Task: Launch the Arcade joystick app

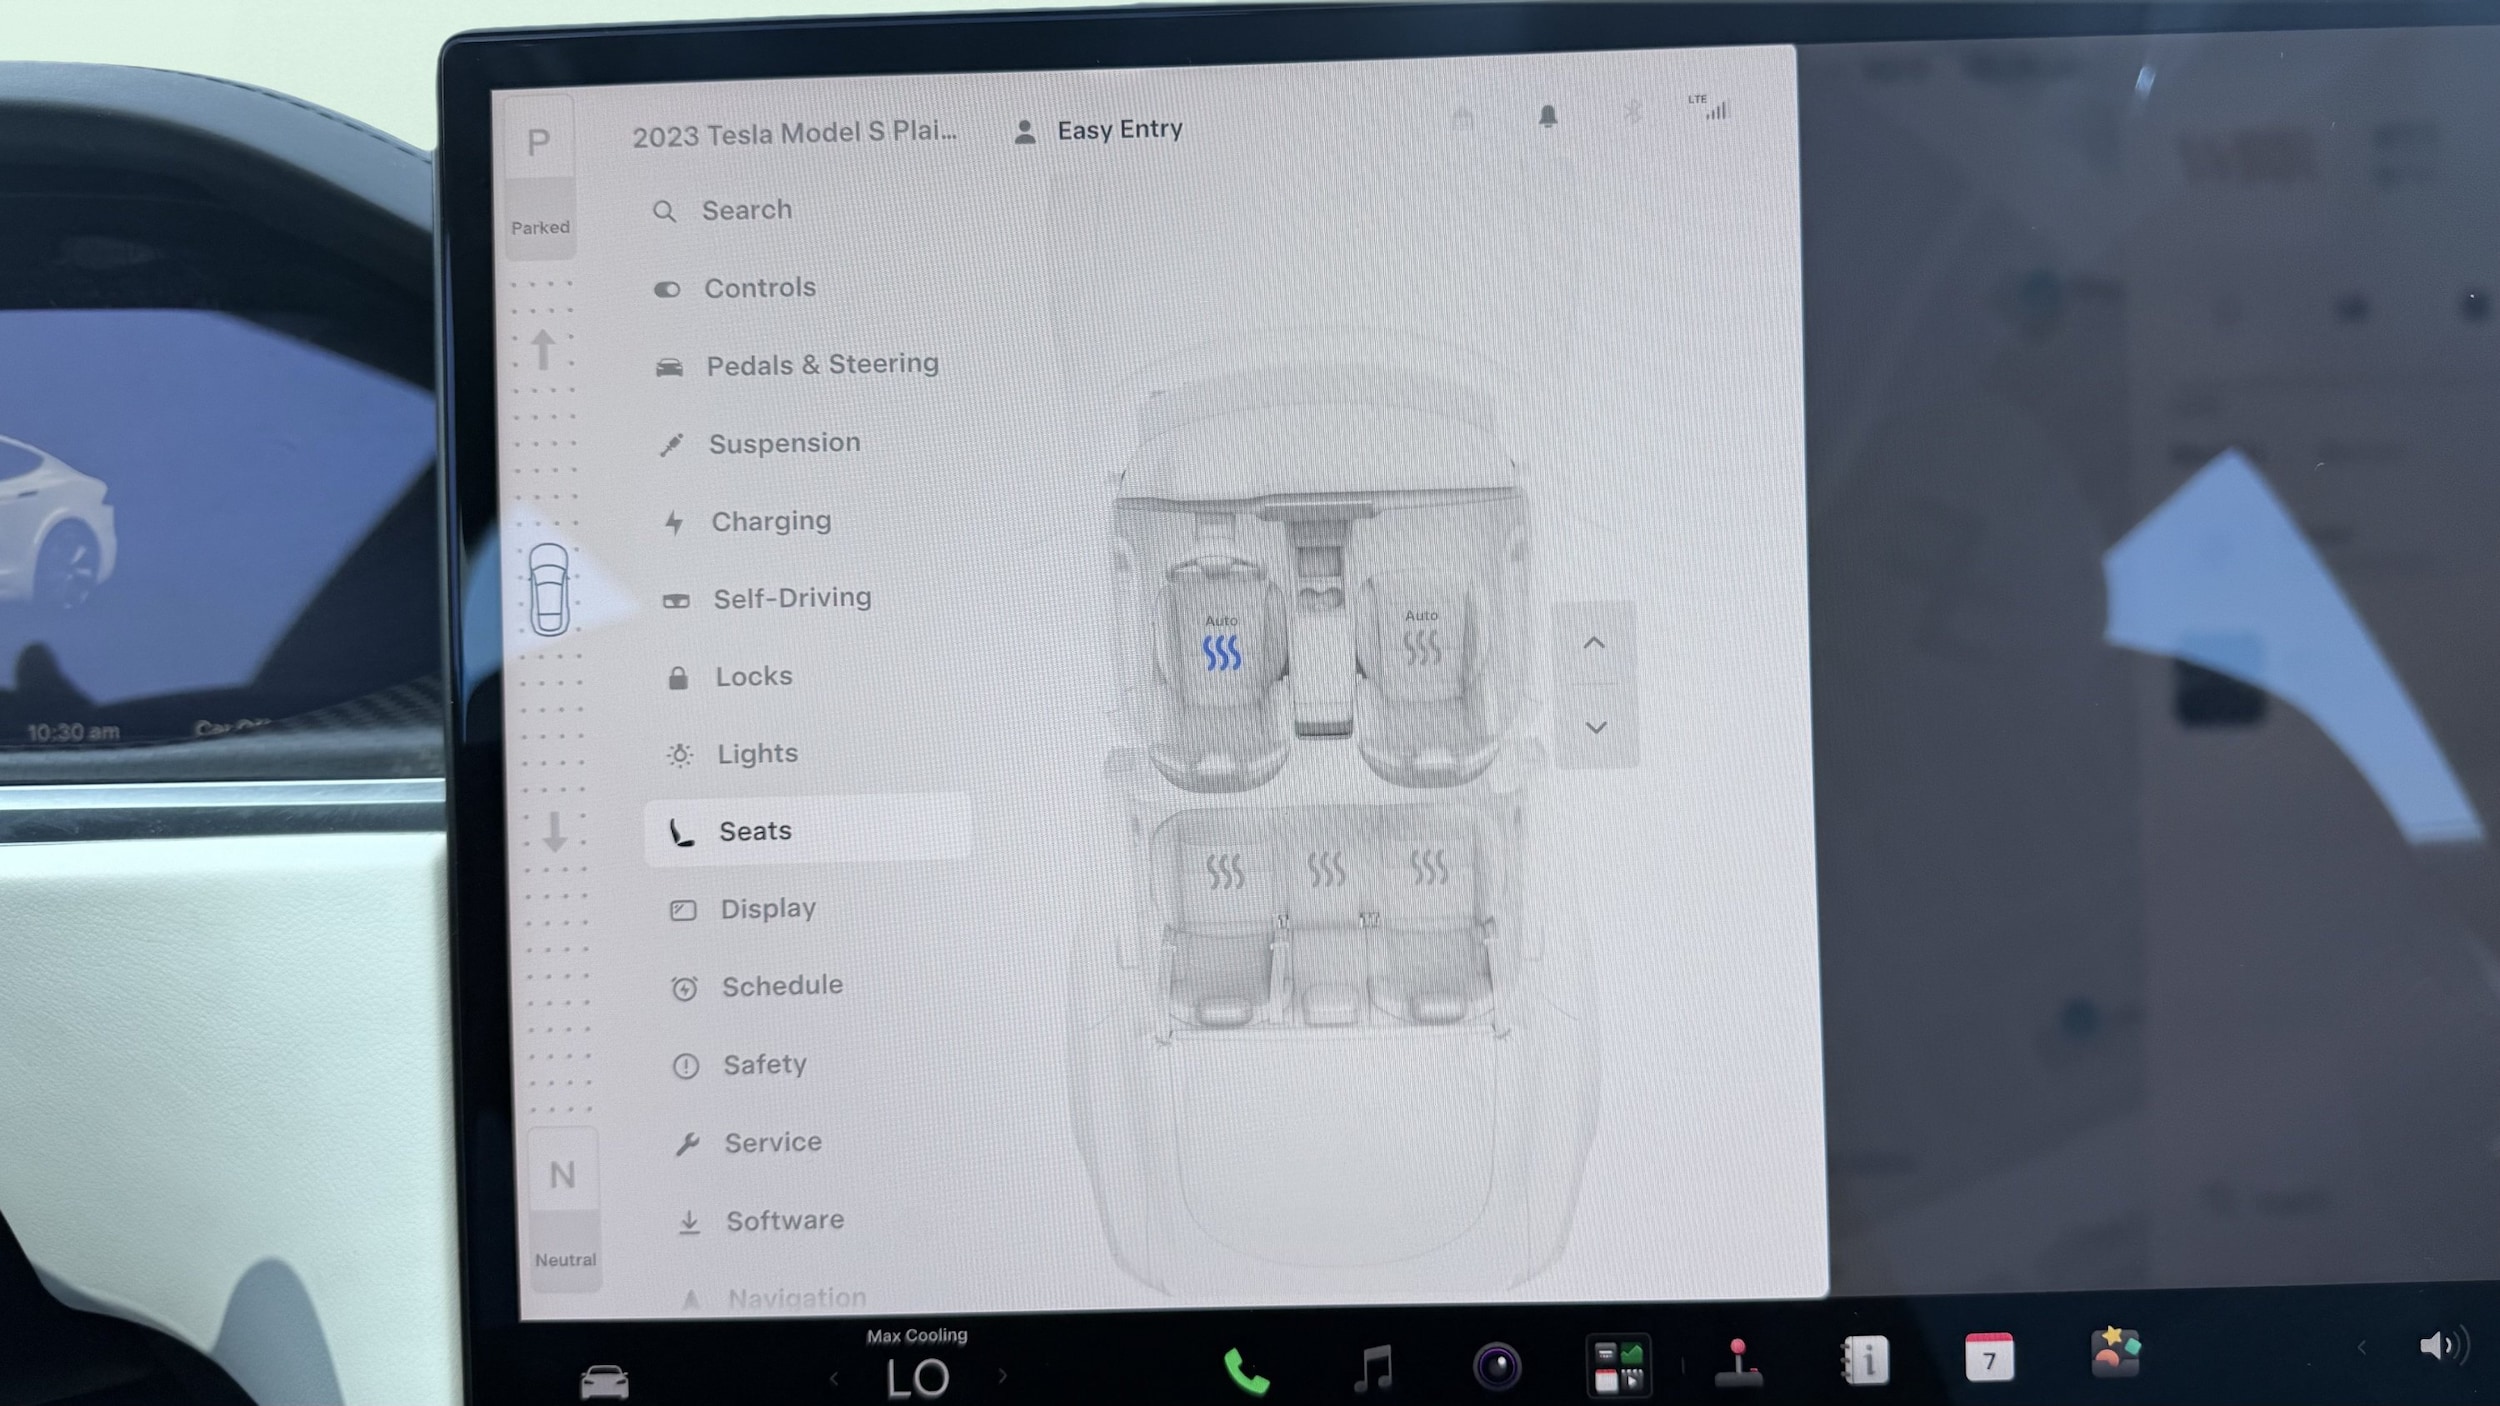Action: click(1739, 1363)
